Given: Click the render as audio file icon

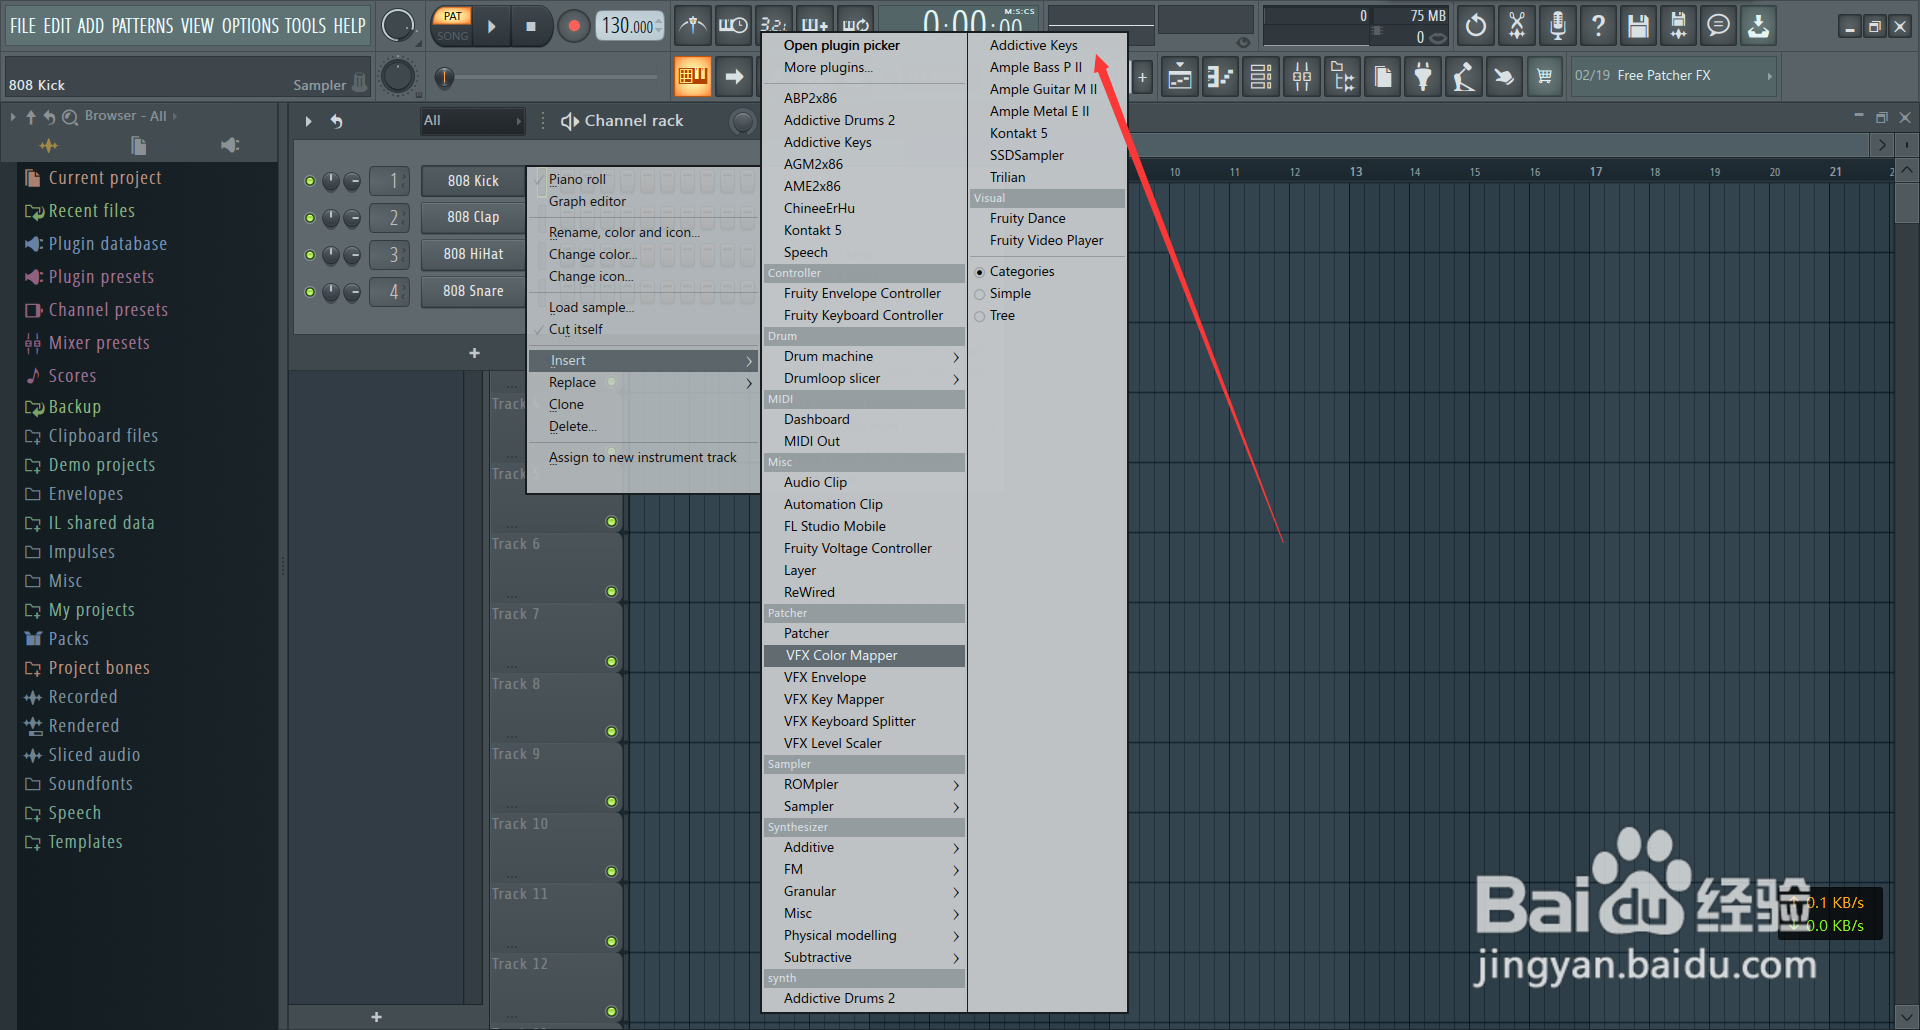Looking at the screenshot, I should pyautogui.click(x=1678, y=26).
